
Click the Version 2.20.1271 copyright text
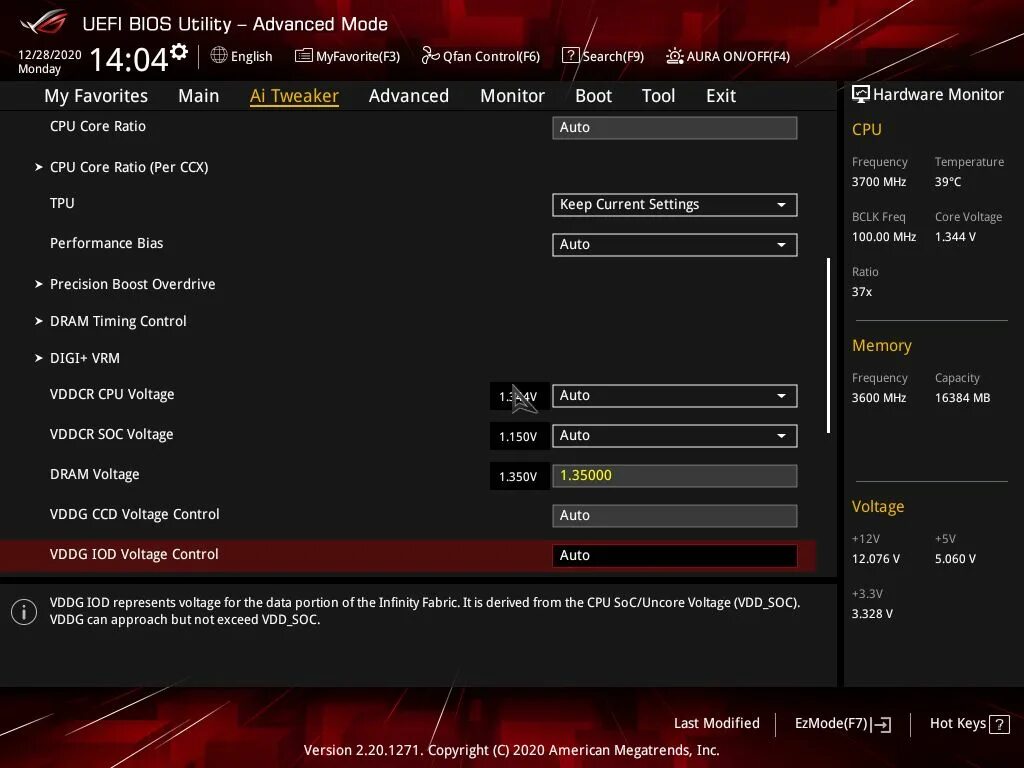pos(511,750)
